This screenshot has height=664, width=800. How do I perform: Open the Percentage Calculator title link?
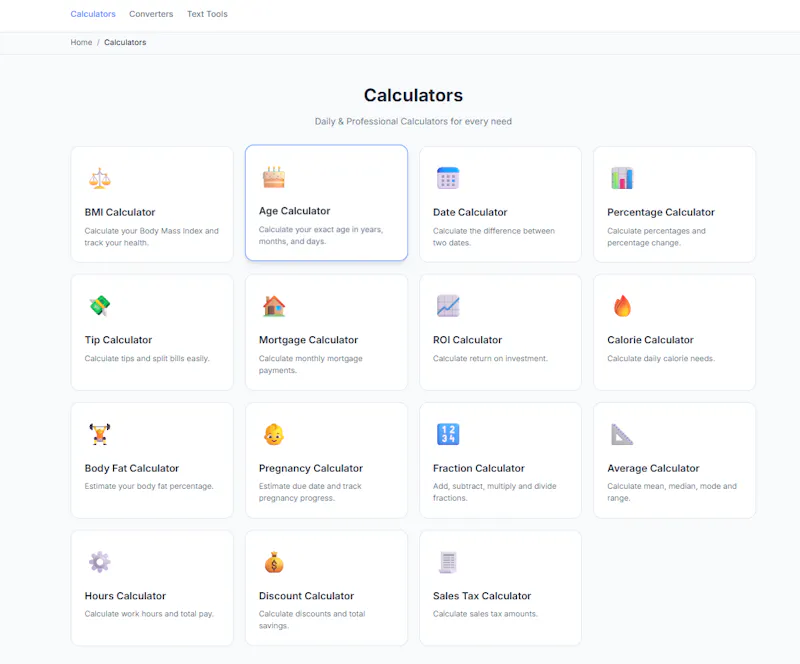point(661,212)
